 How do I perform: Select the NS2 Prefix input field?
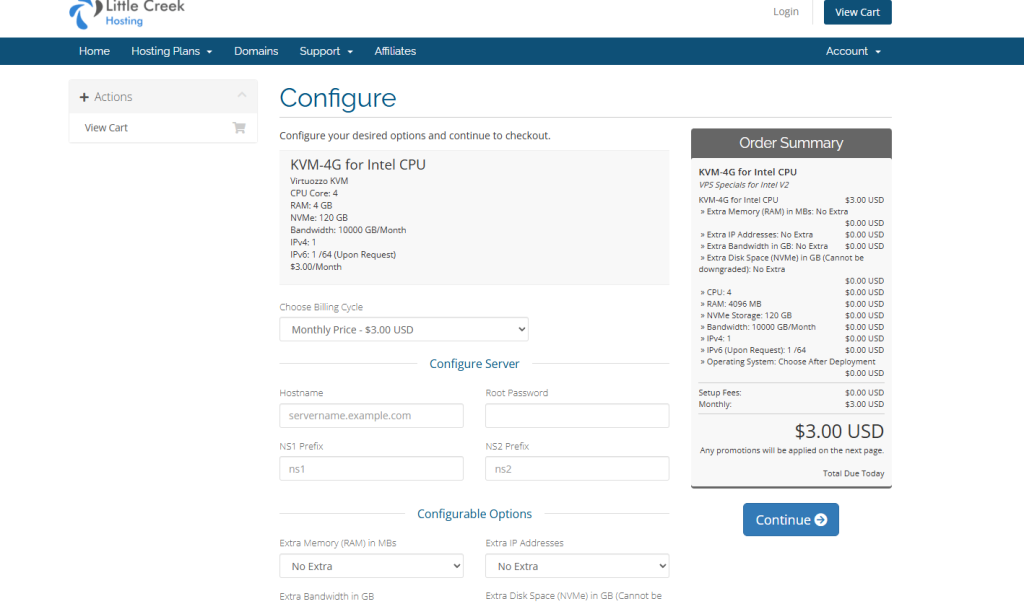[x=577, y=469]
